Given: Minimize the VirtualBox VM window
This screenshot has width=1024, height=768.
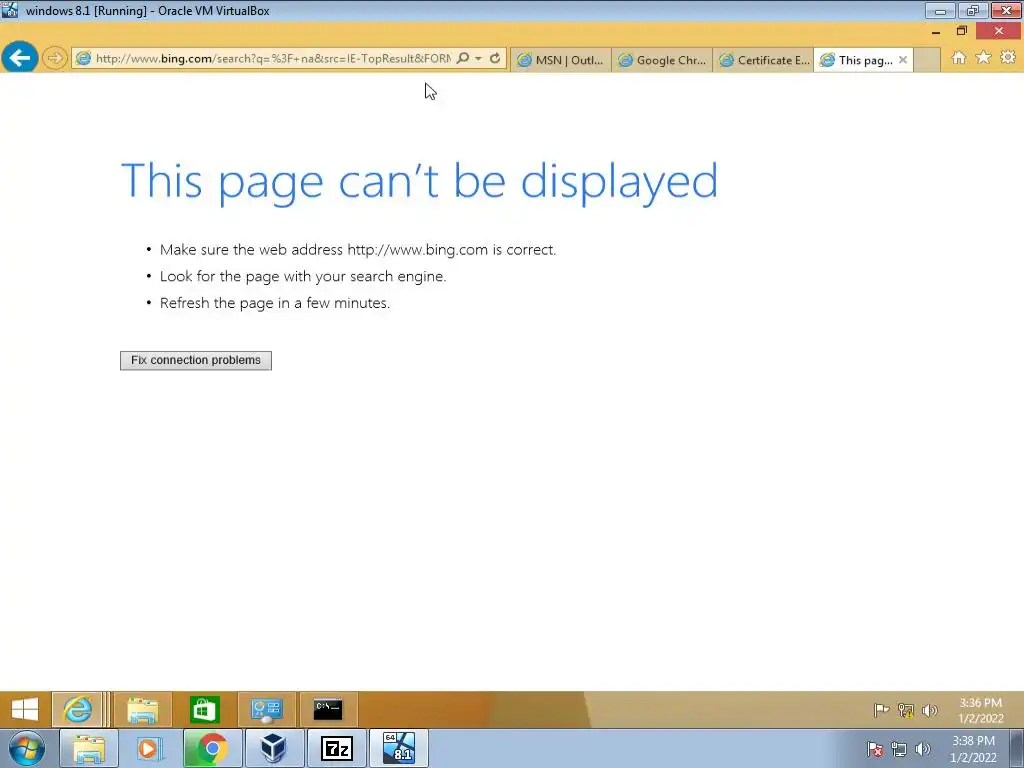Looking at the screenshot, I should click(940, 10).
